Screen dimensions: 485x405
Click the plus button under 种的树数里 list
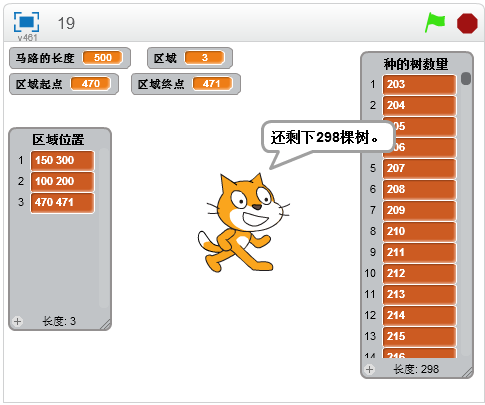coord(369,369)
